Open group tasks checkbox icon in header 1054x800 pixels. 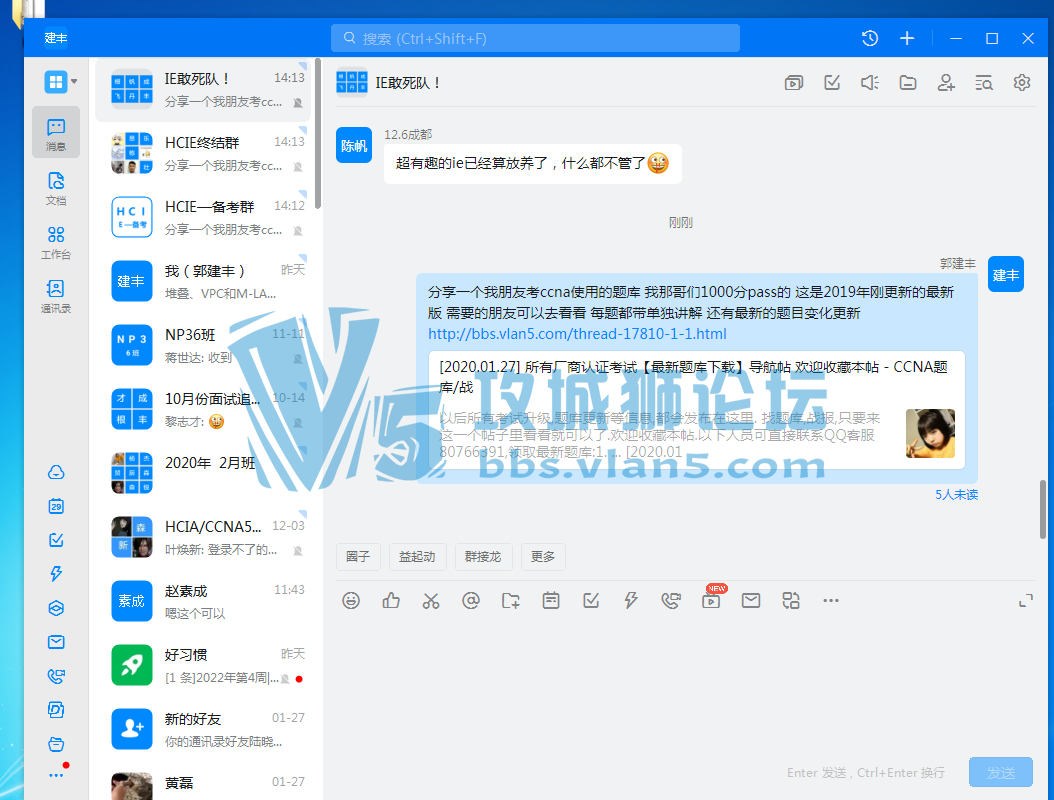[x=832, y=83]
